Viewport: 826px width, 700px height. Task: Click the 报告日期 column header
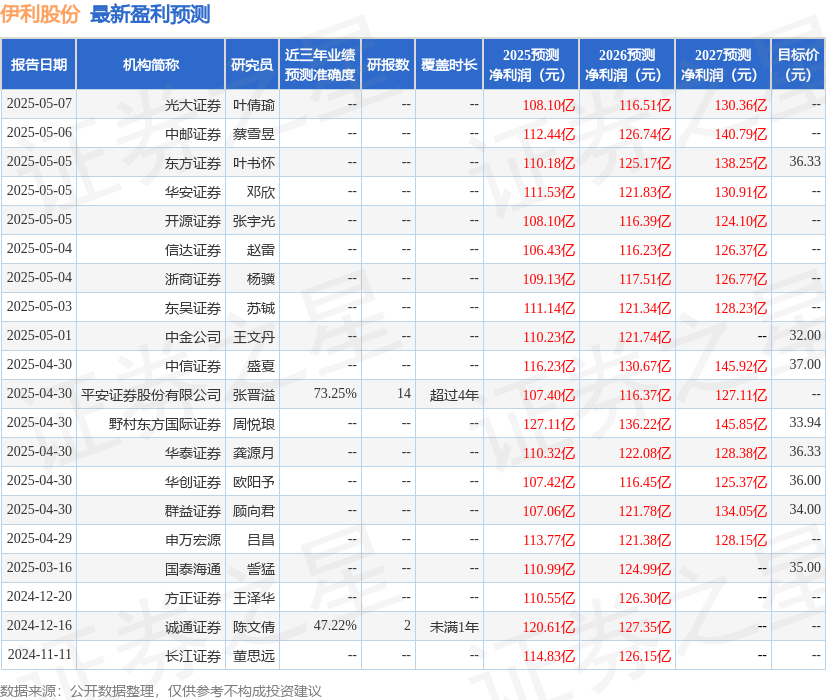click(39, 65)
